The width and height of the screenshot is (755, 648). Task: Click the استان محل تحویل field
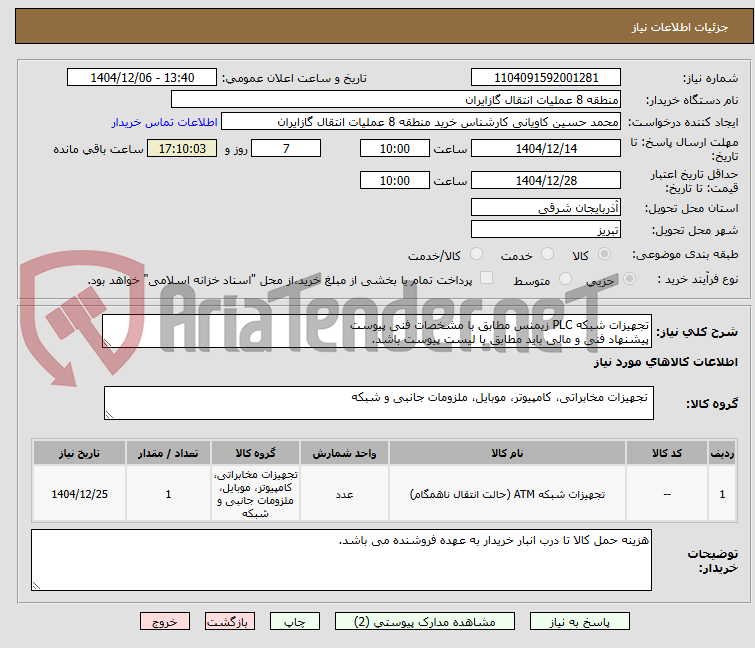[x=546, y=207]
